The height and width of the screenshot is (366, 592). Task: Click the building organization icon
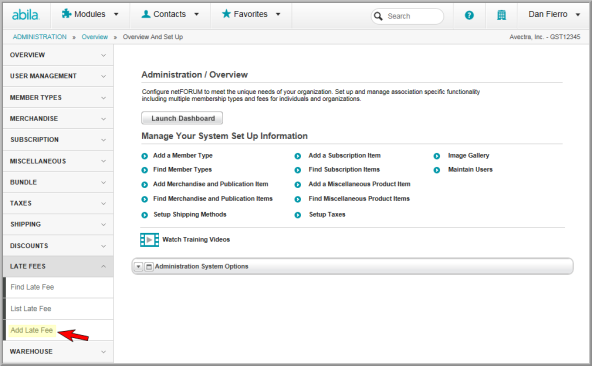pos(501,15)
